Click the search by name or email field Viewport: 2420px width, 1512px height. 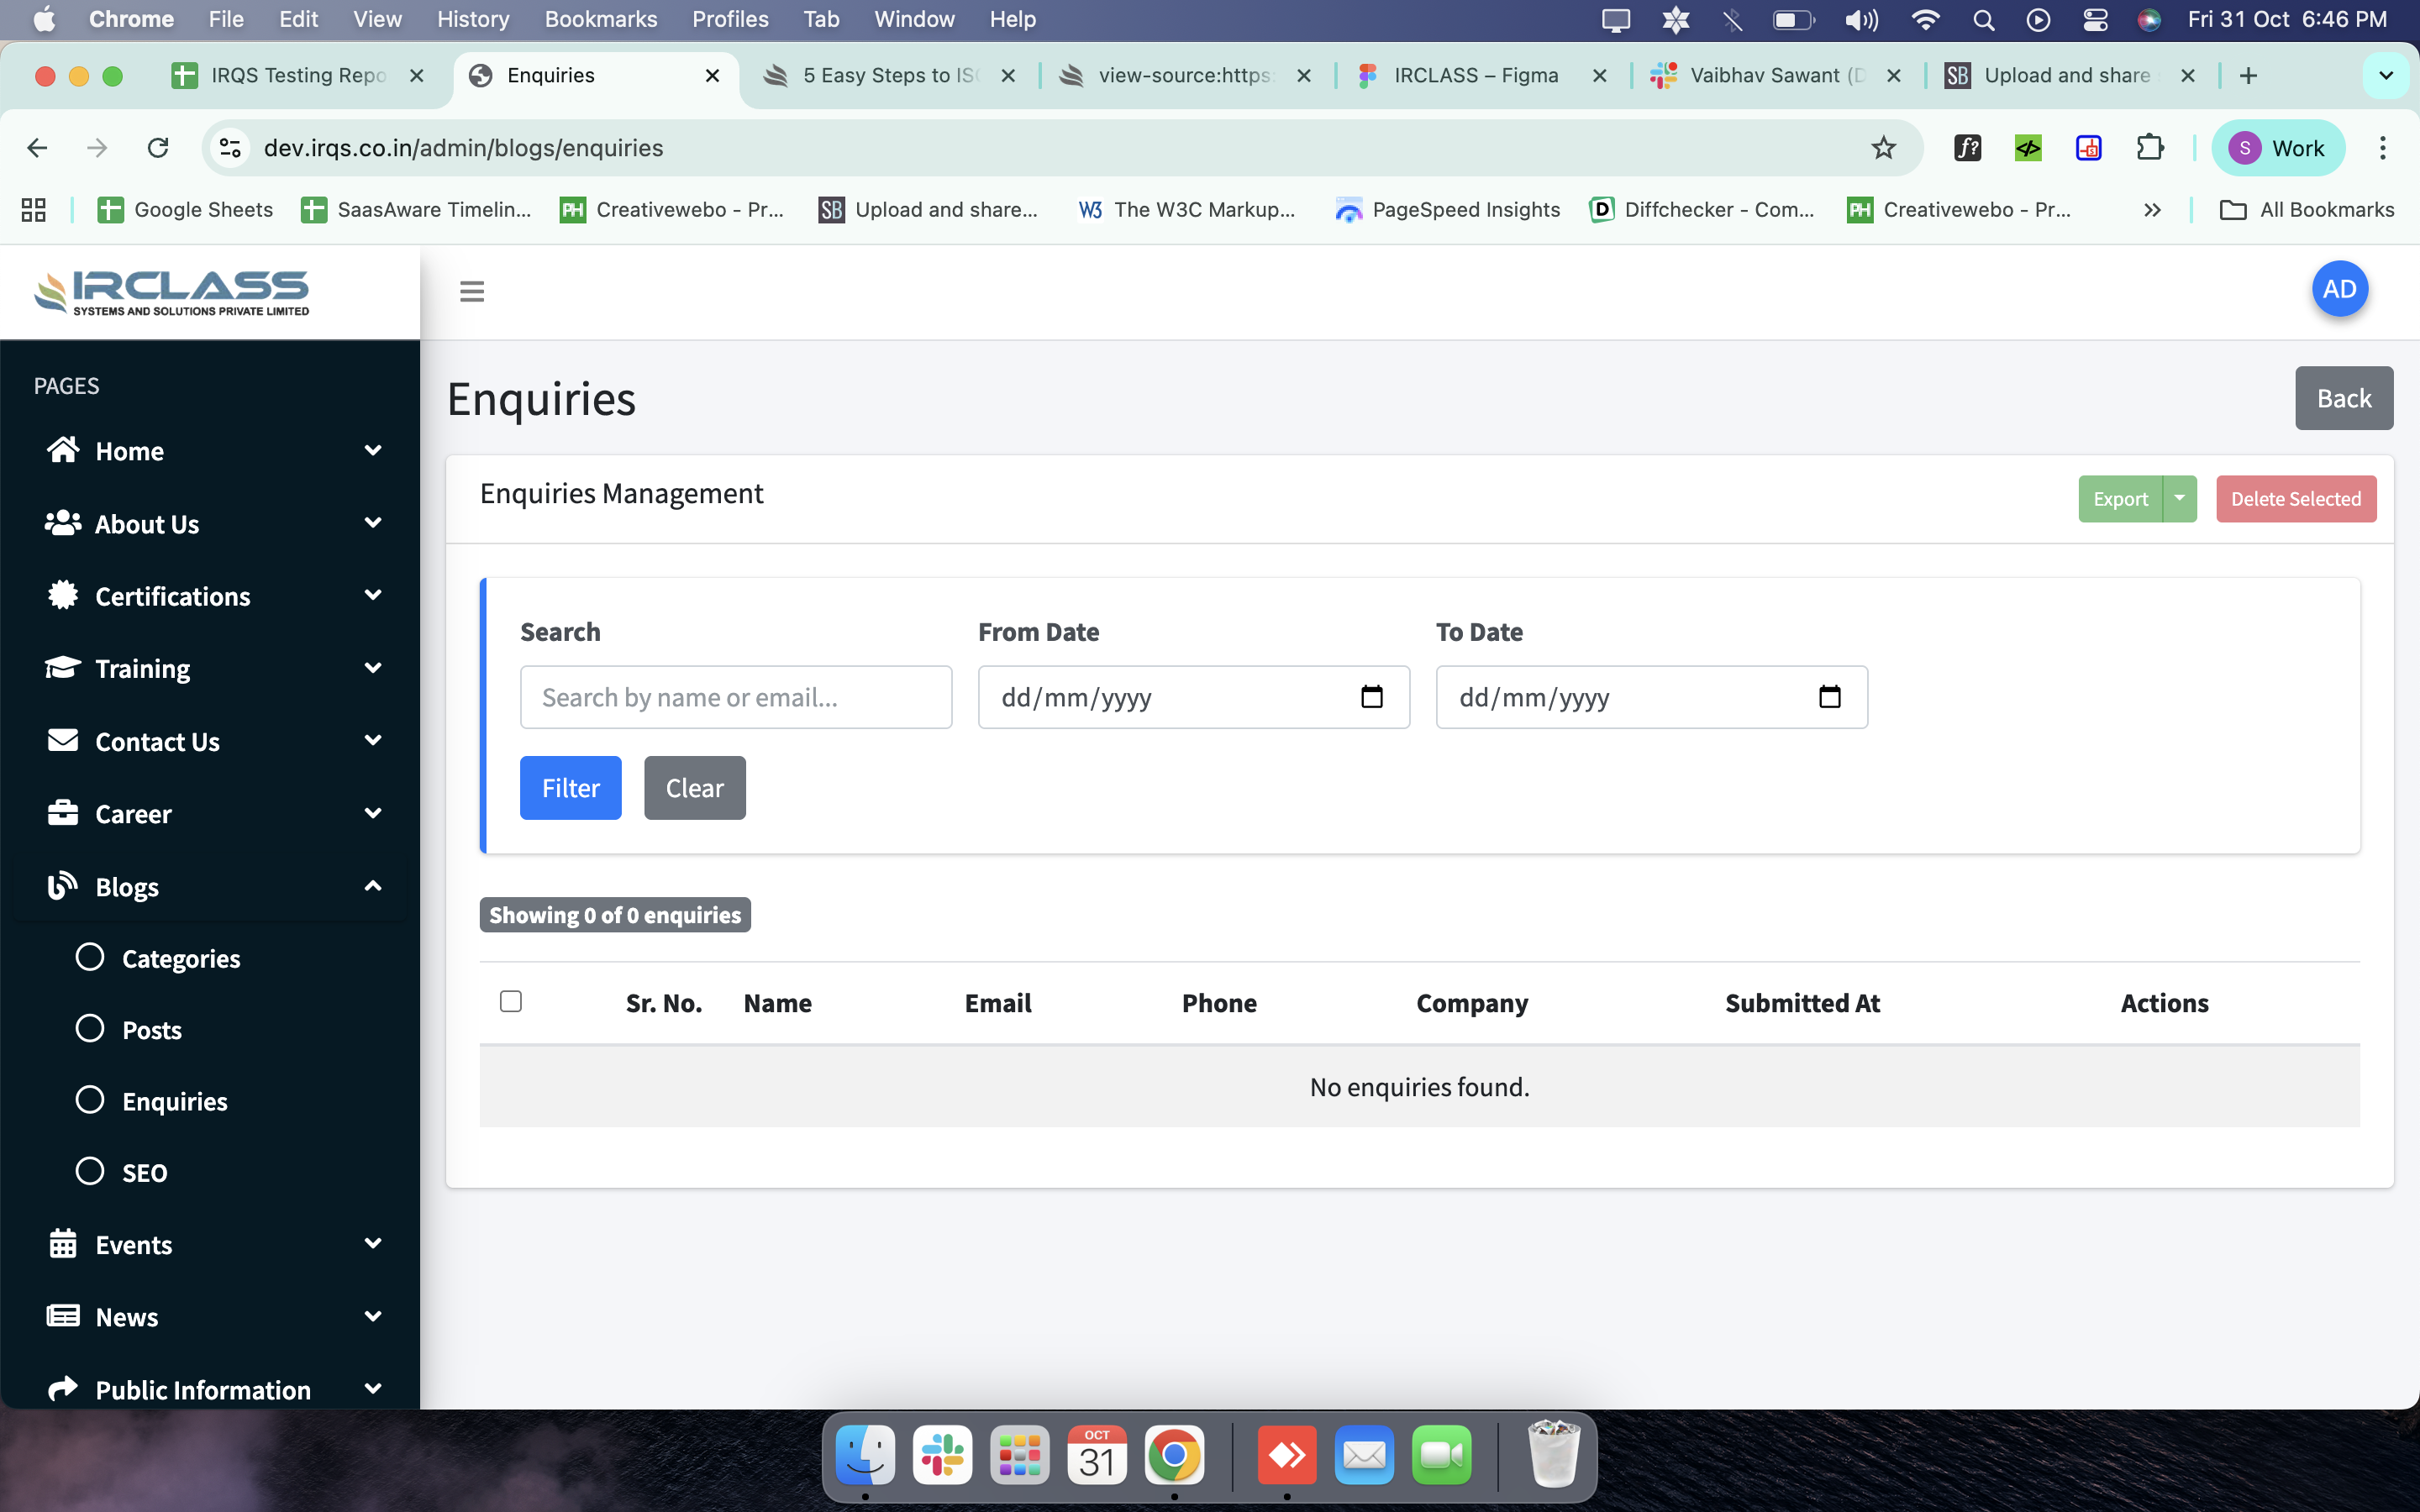[736, 697]
